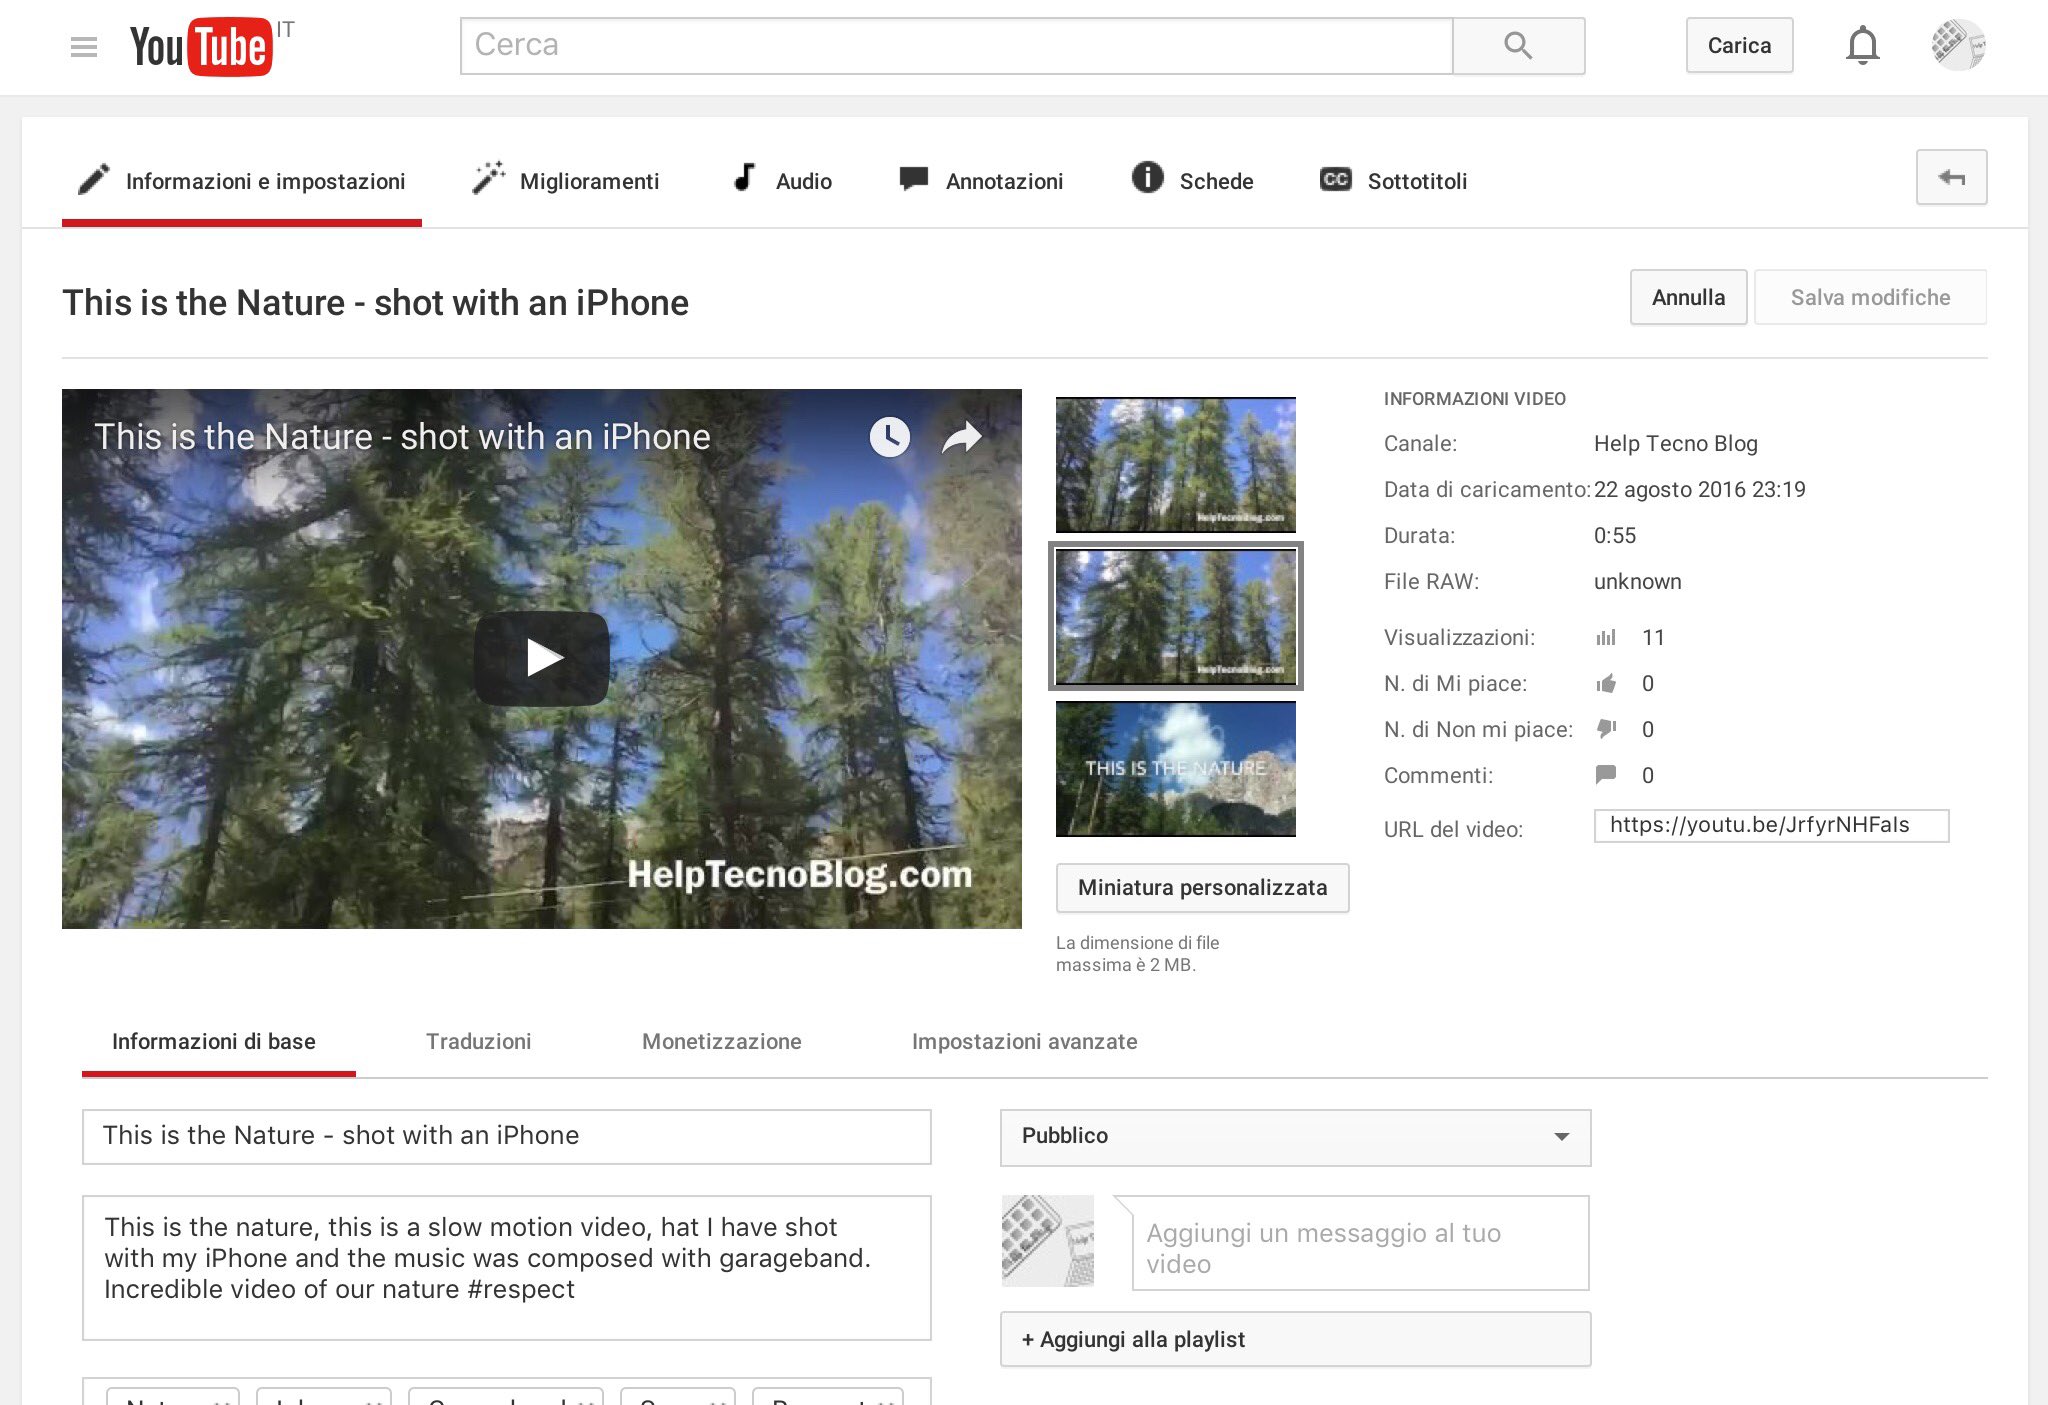The width and height of the screenshot is (2048, 1405).
Task: Click Aggiungi alla playlist button
Action: tap(1295, 1340)
